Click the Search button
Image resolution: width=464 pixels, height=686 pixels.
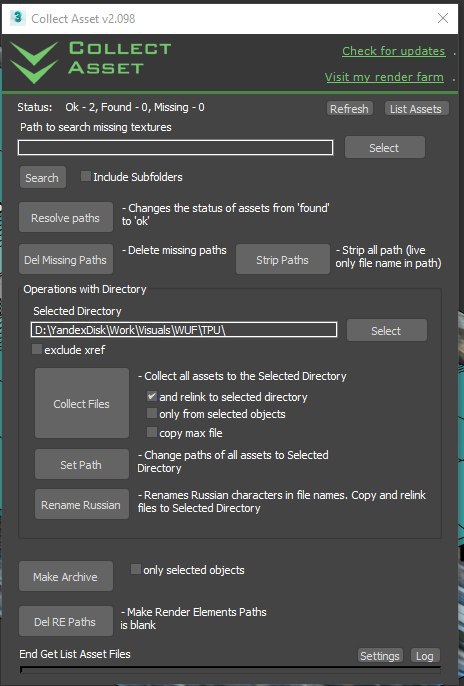(x=42, y=178)
